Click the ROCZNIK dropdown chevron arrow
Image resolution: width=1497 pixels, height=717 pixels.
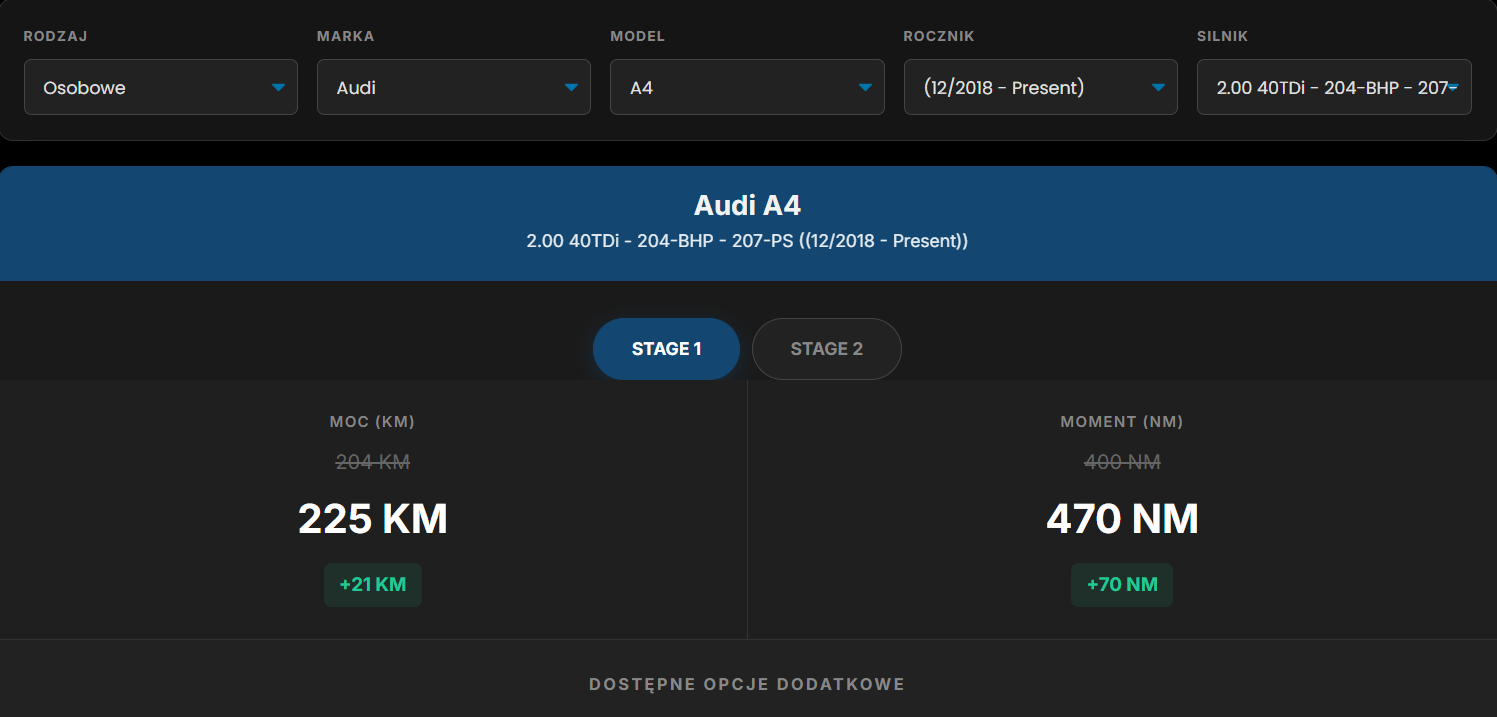pos(1159,87)
